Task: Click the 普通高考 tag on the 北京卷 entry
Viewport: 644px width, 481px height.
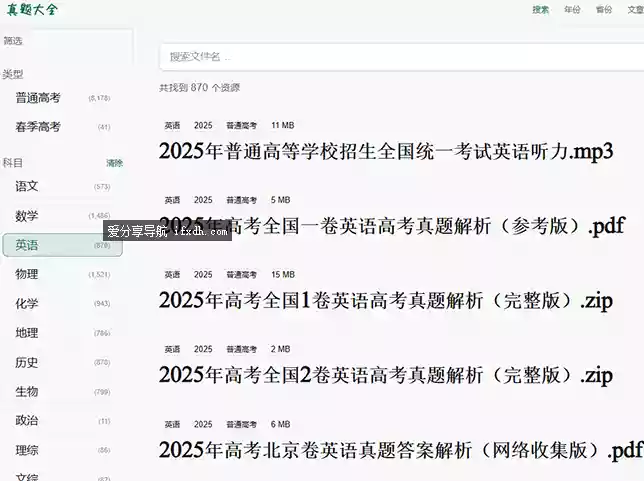Action: coord(242,424)
